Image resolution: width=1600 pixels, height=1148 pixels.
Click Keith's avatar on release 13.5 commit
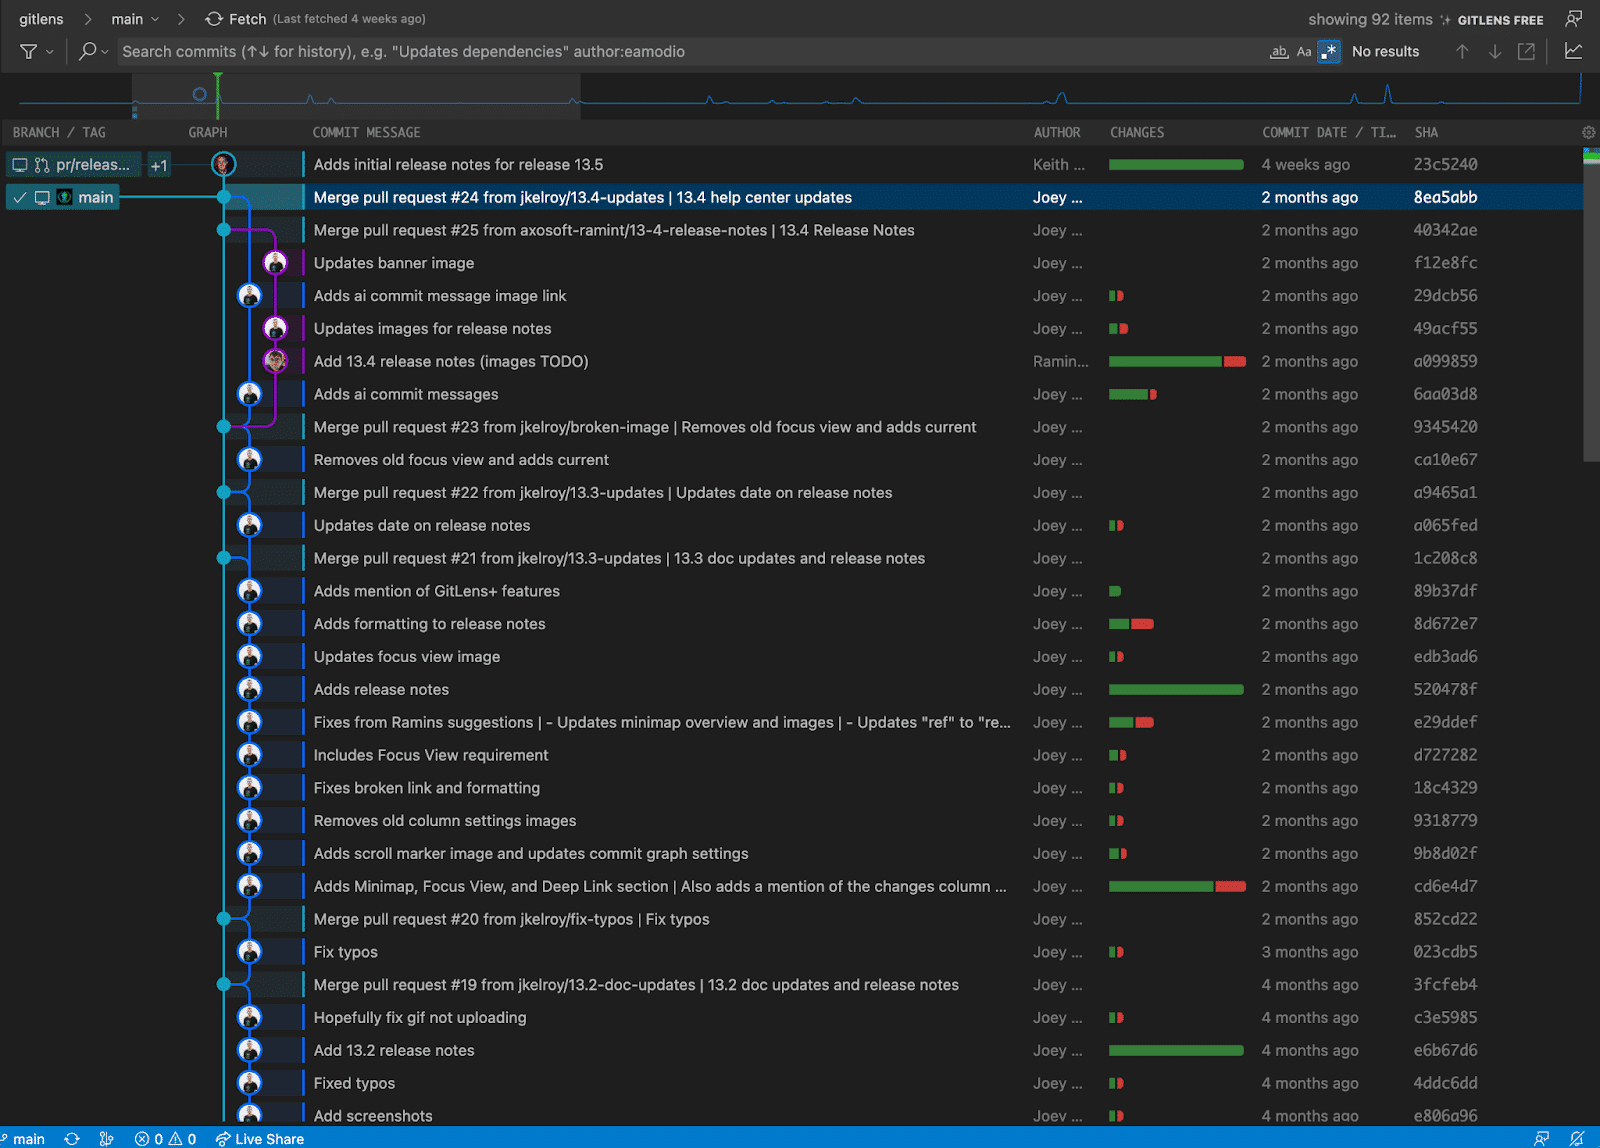coord(224,164)
